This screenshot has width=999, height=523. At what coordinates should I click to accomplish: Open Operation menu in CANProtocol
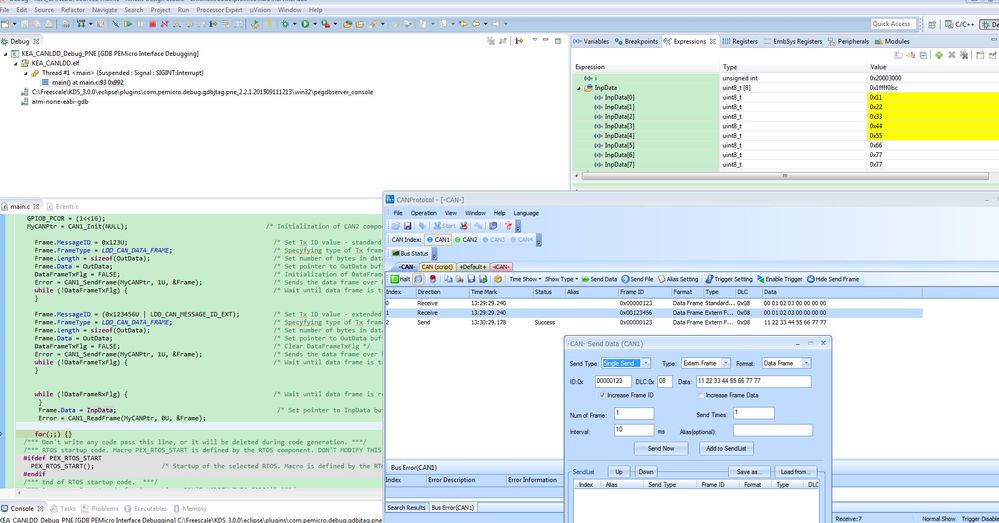pos(424,213)
